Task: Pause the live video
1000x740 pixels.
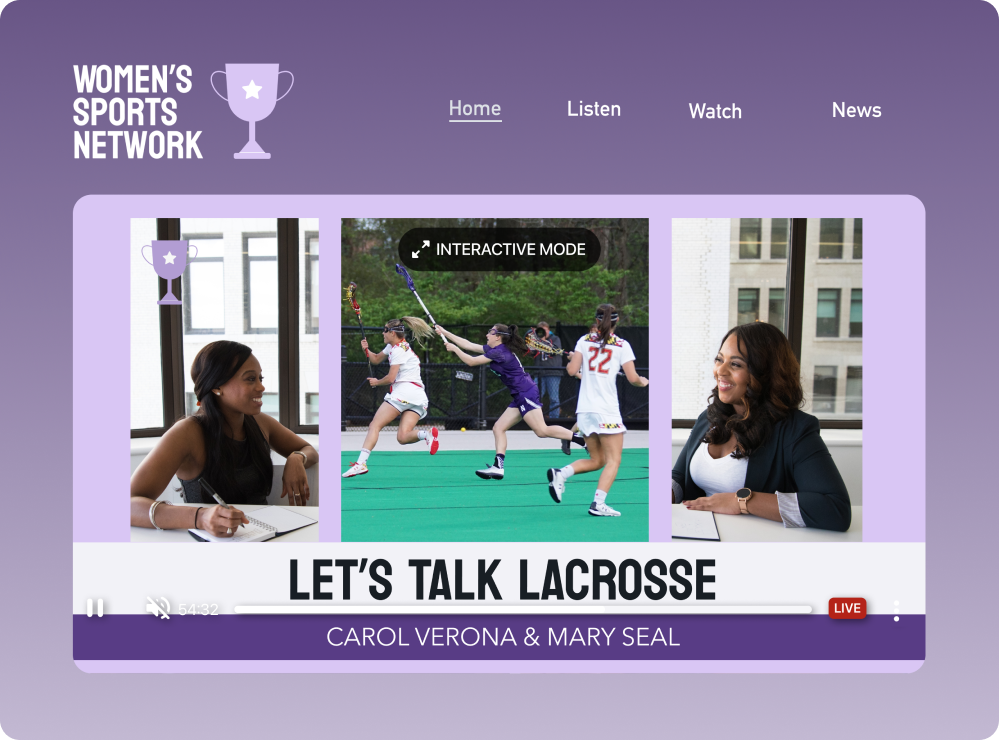Action: coord(95,608)
